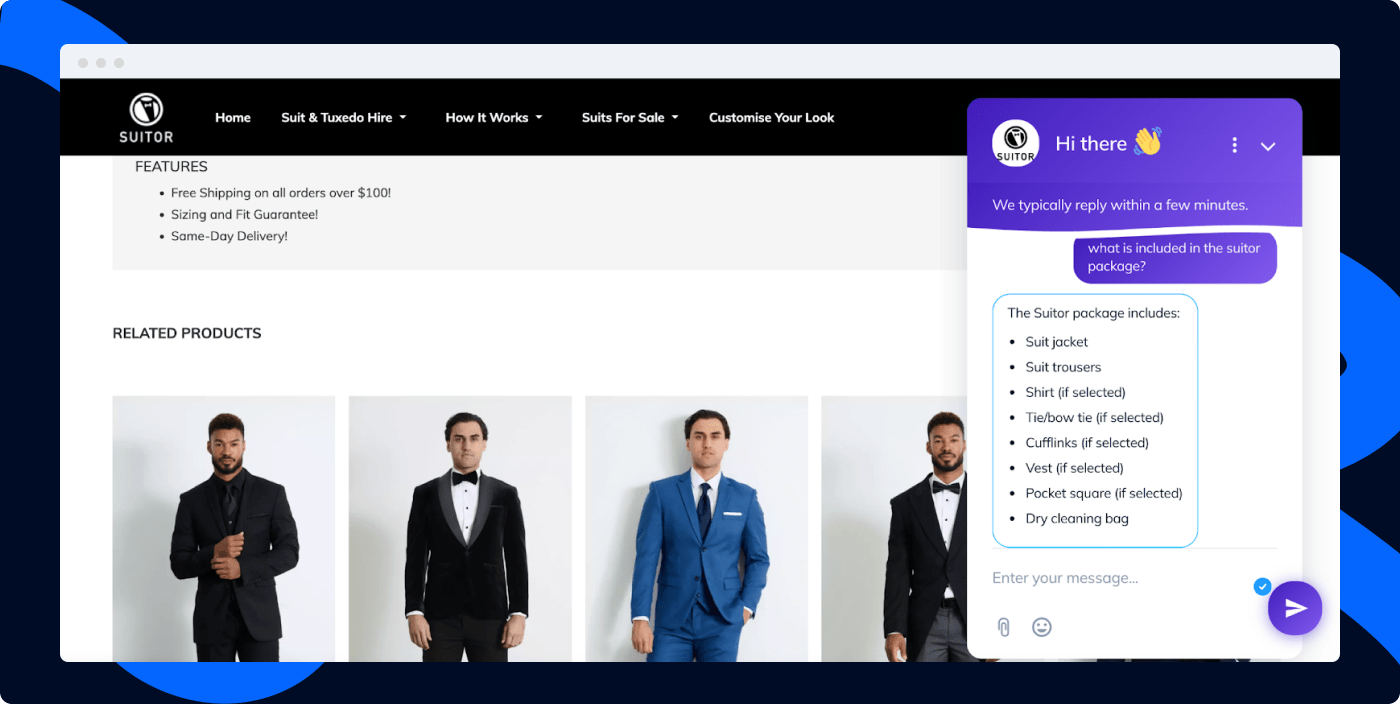Open the blue suit related product
Viewport: 1400px width, 704px height.
[696, 529]
